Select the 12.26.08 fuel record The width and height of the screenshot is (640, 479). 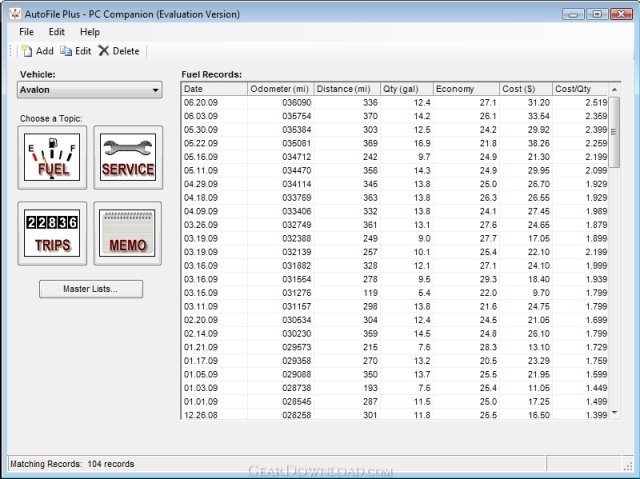click(395, 414)
